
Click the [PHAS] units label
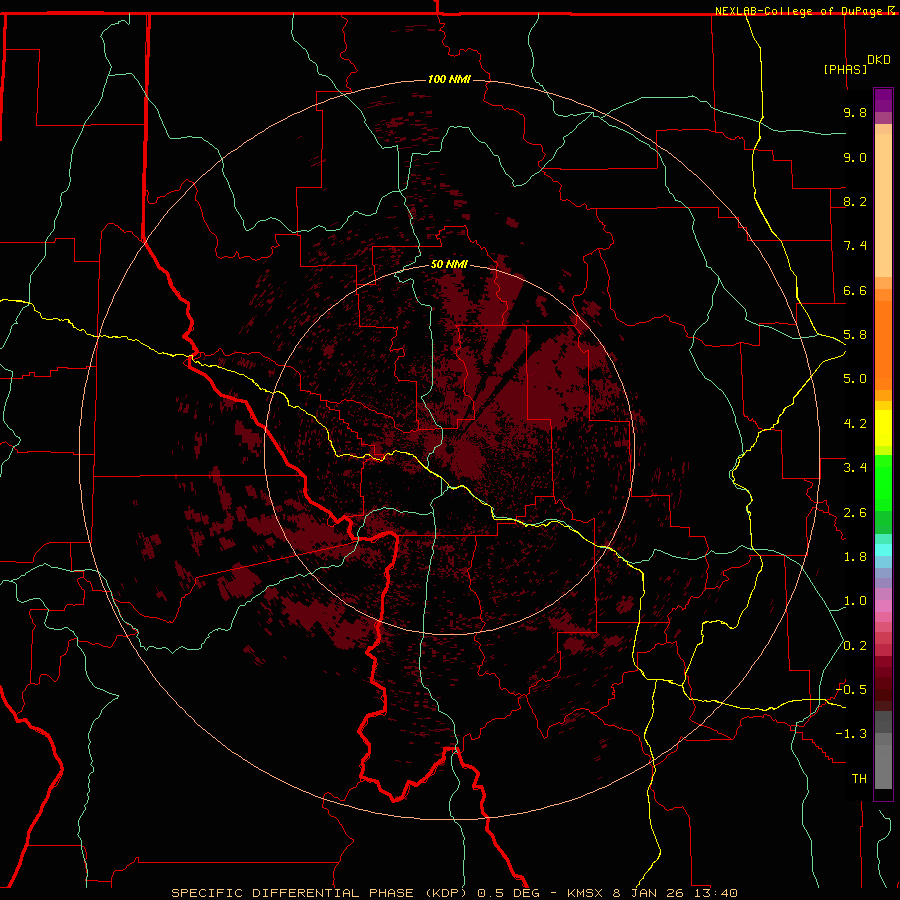[x=845, y=69]
